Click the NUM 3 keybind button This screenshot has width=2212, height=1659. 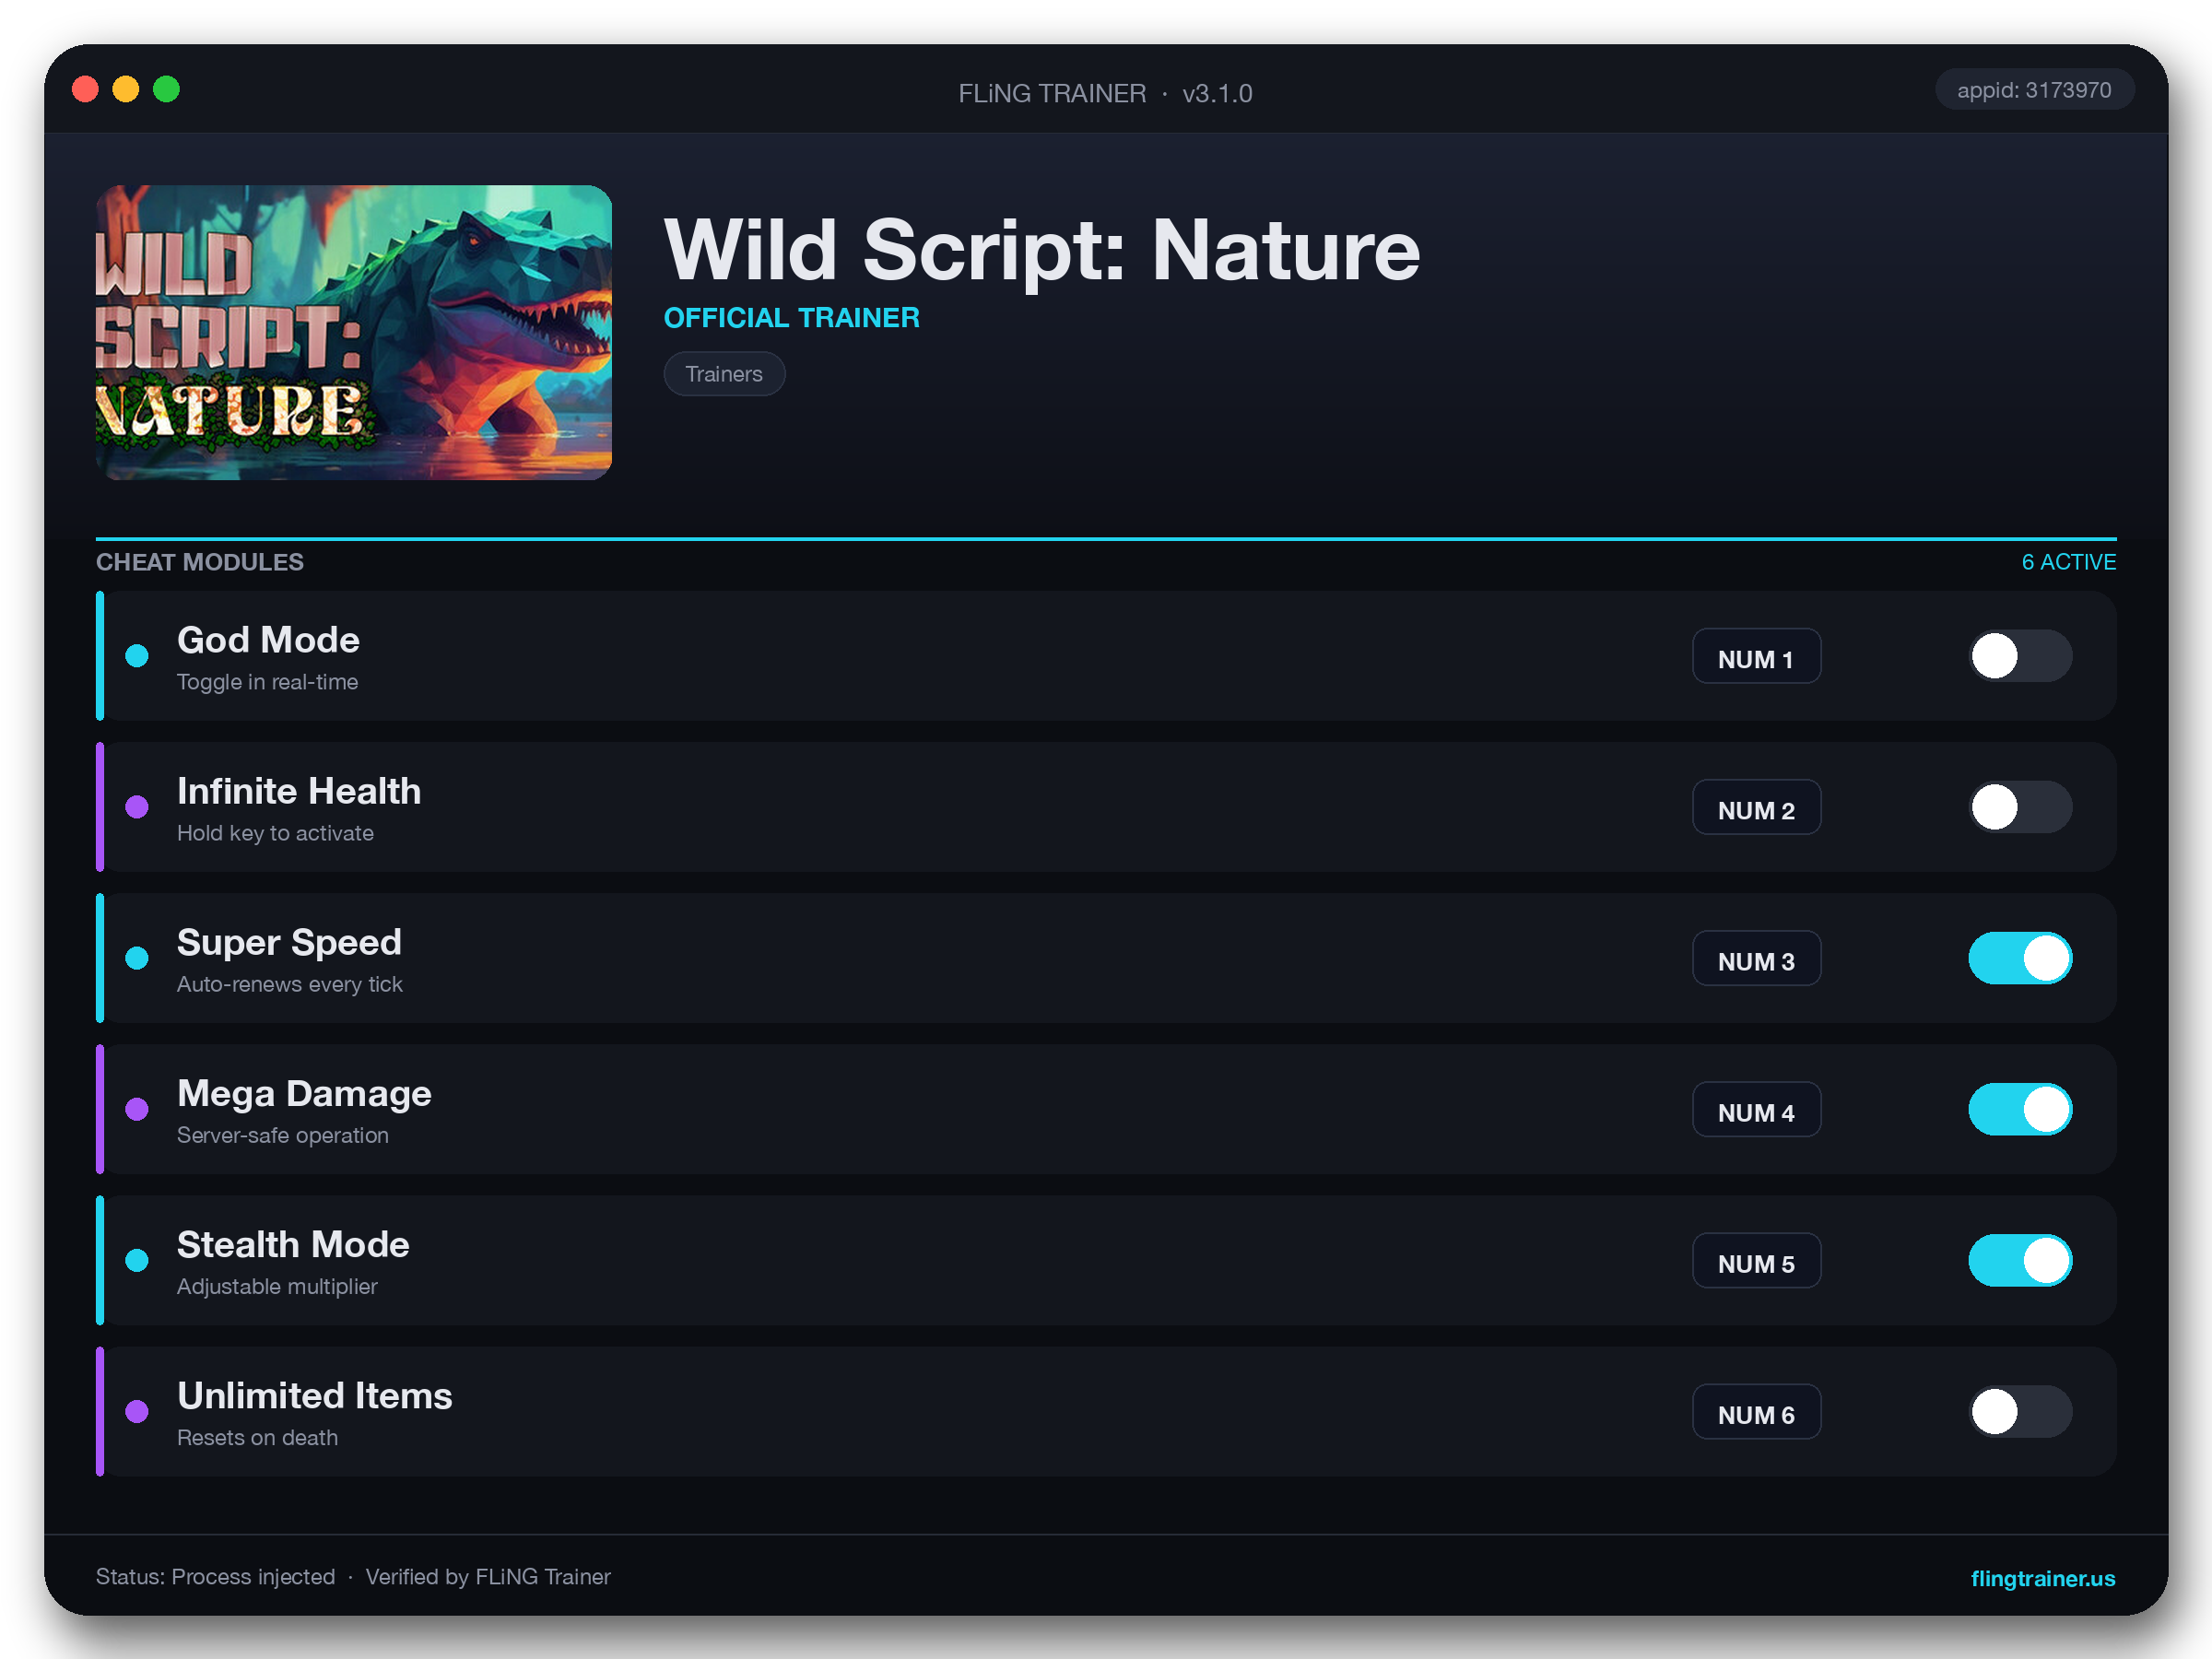tap(1756, 958)
